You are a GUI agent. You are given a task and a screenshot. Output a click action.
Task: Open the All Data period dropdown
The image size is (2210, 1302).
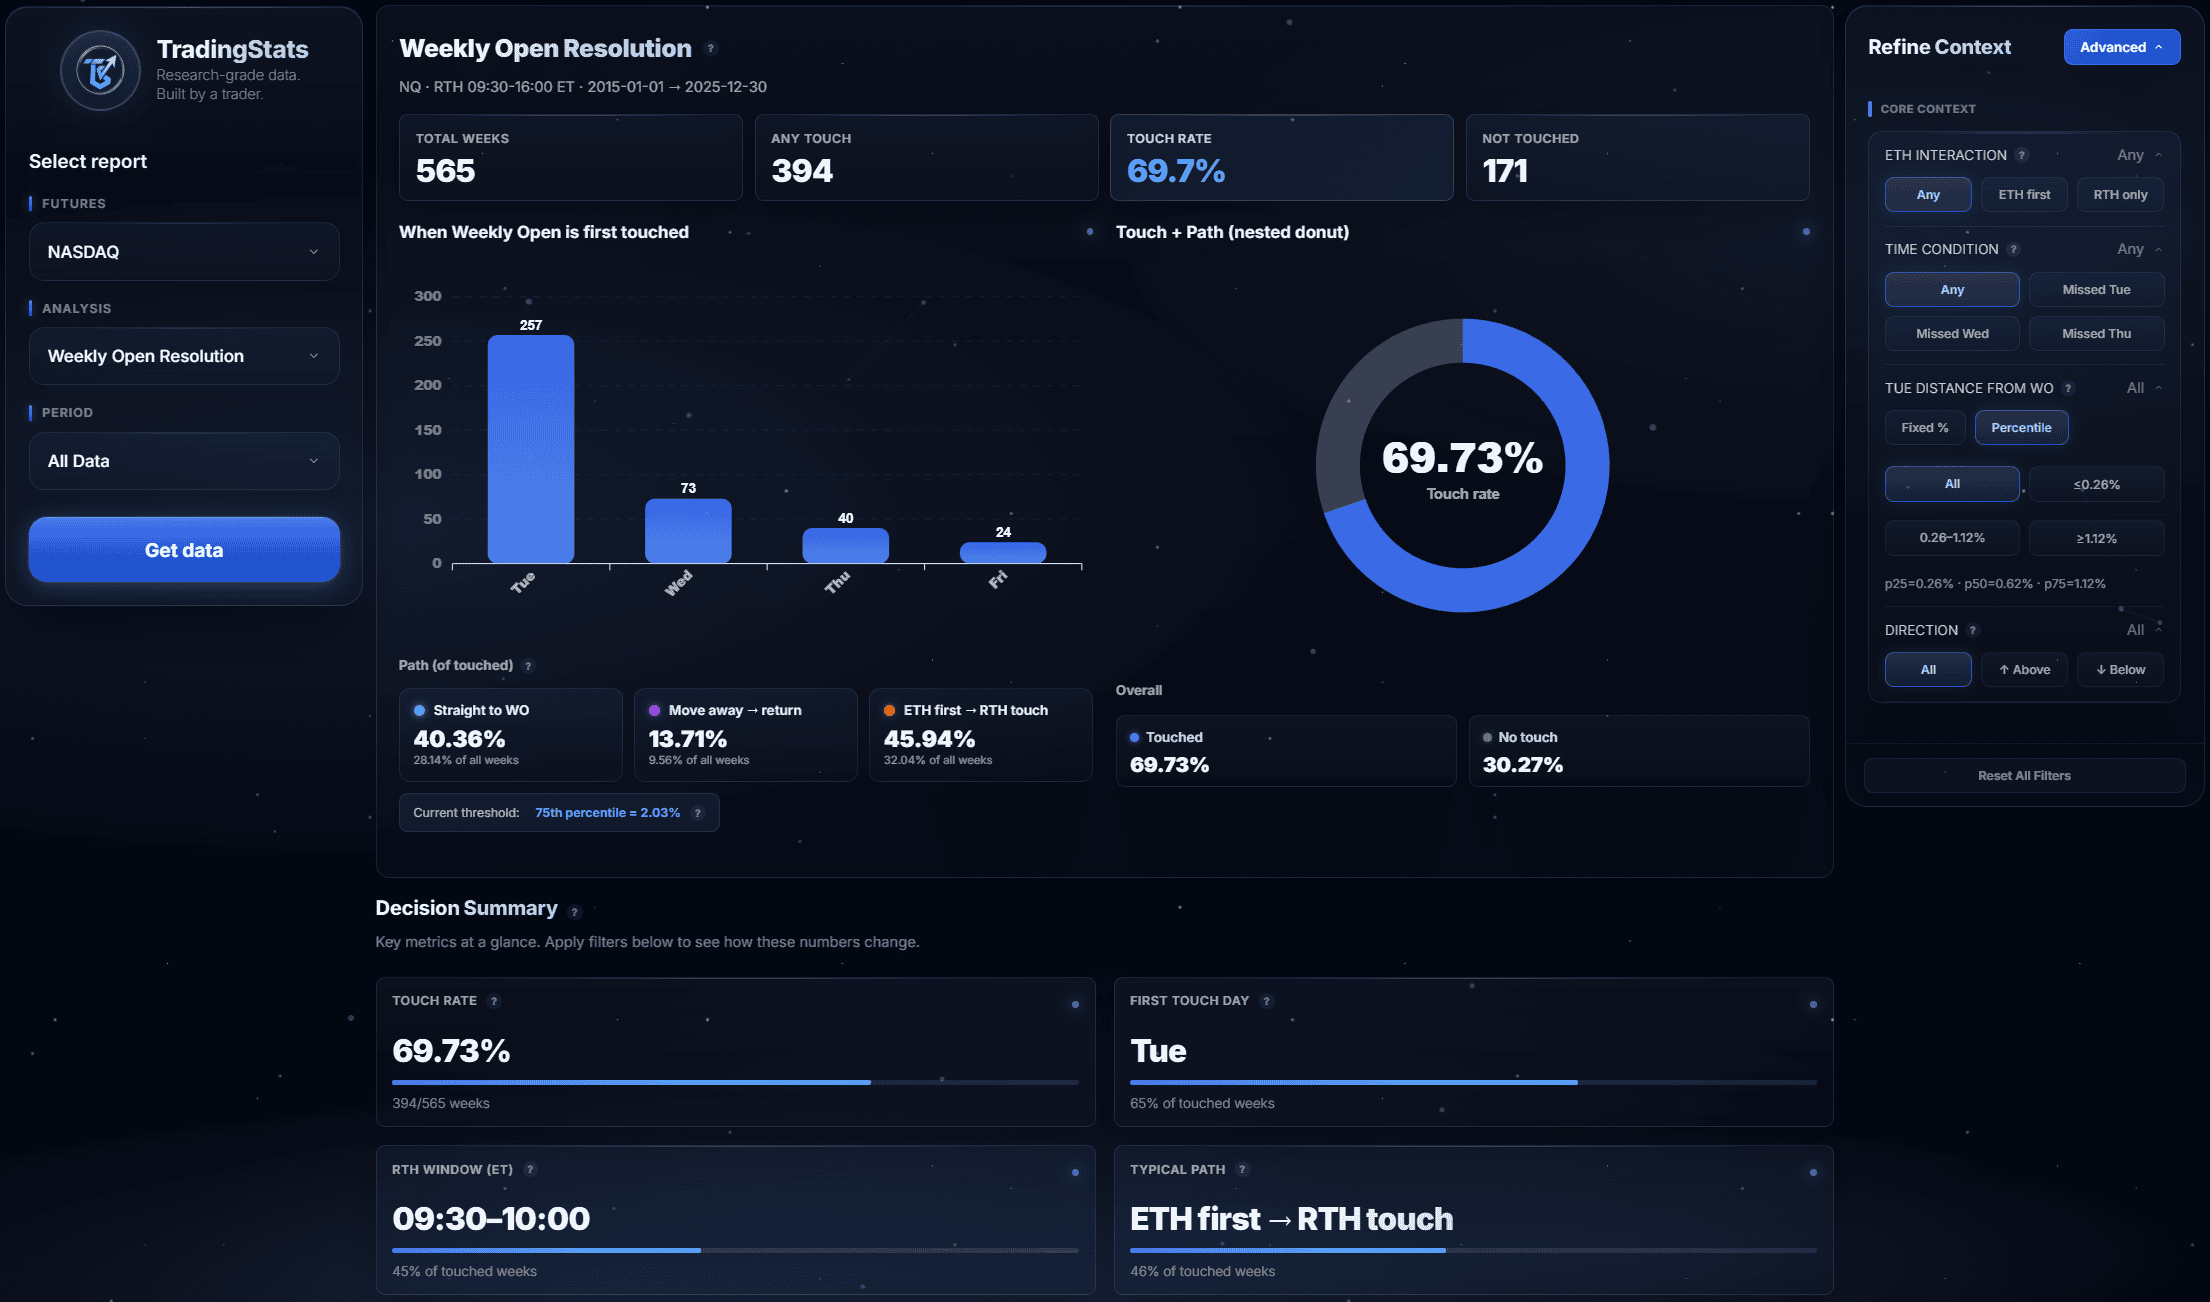[x=184, y=461]
